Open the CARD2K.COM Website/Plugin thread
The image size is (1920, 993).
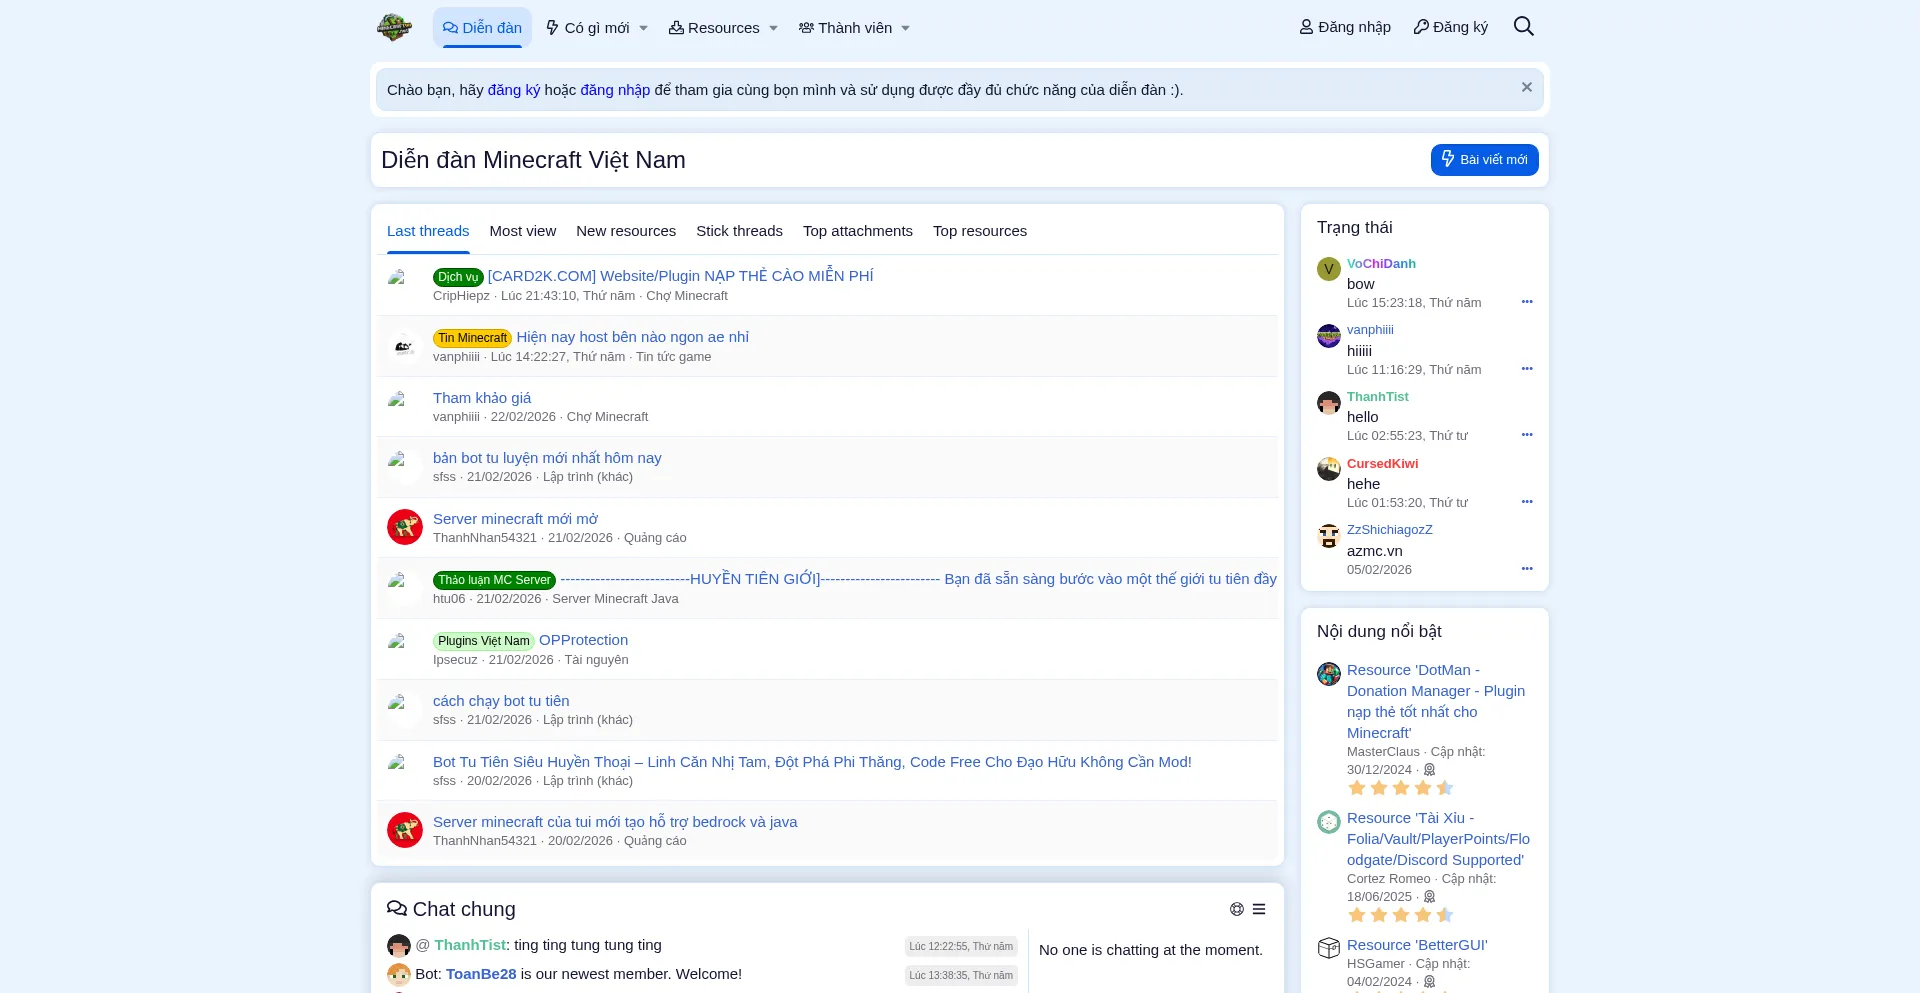(680, 276)
